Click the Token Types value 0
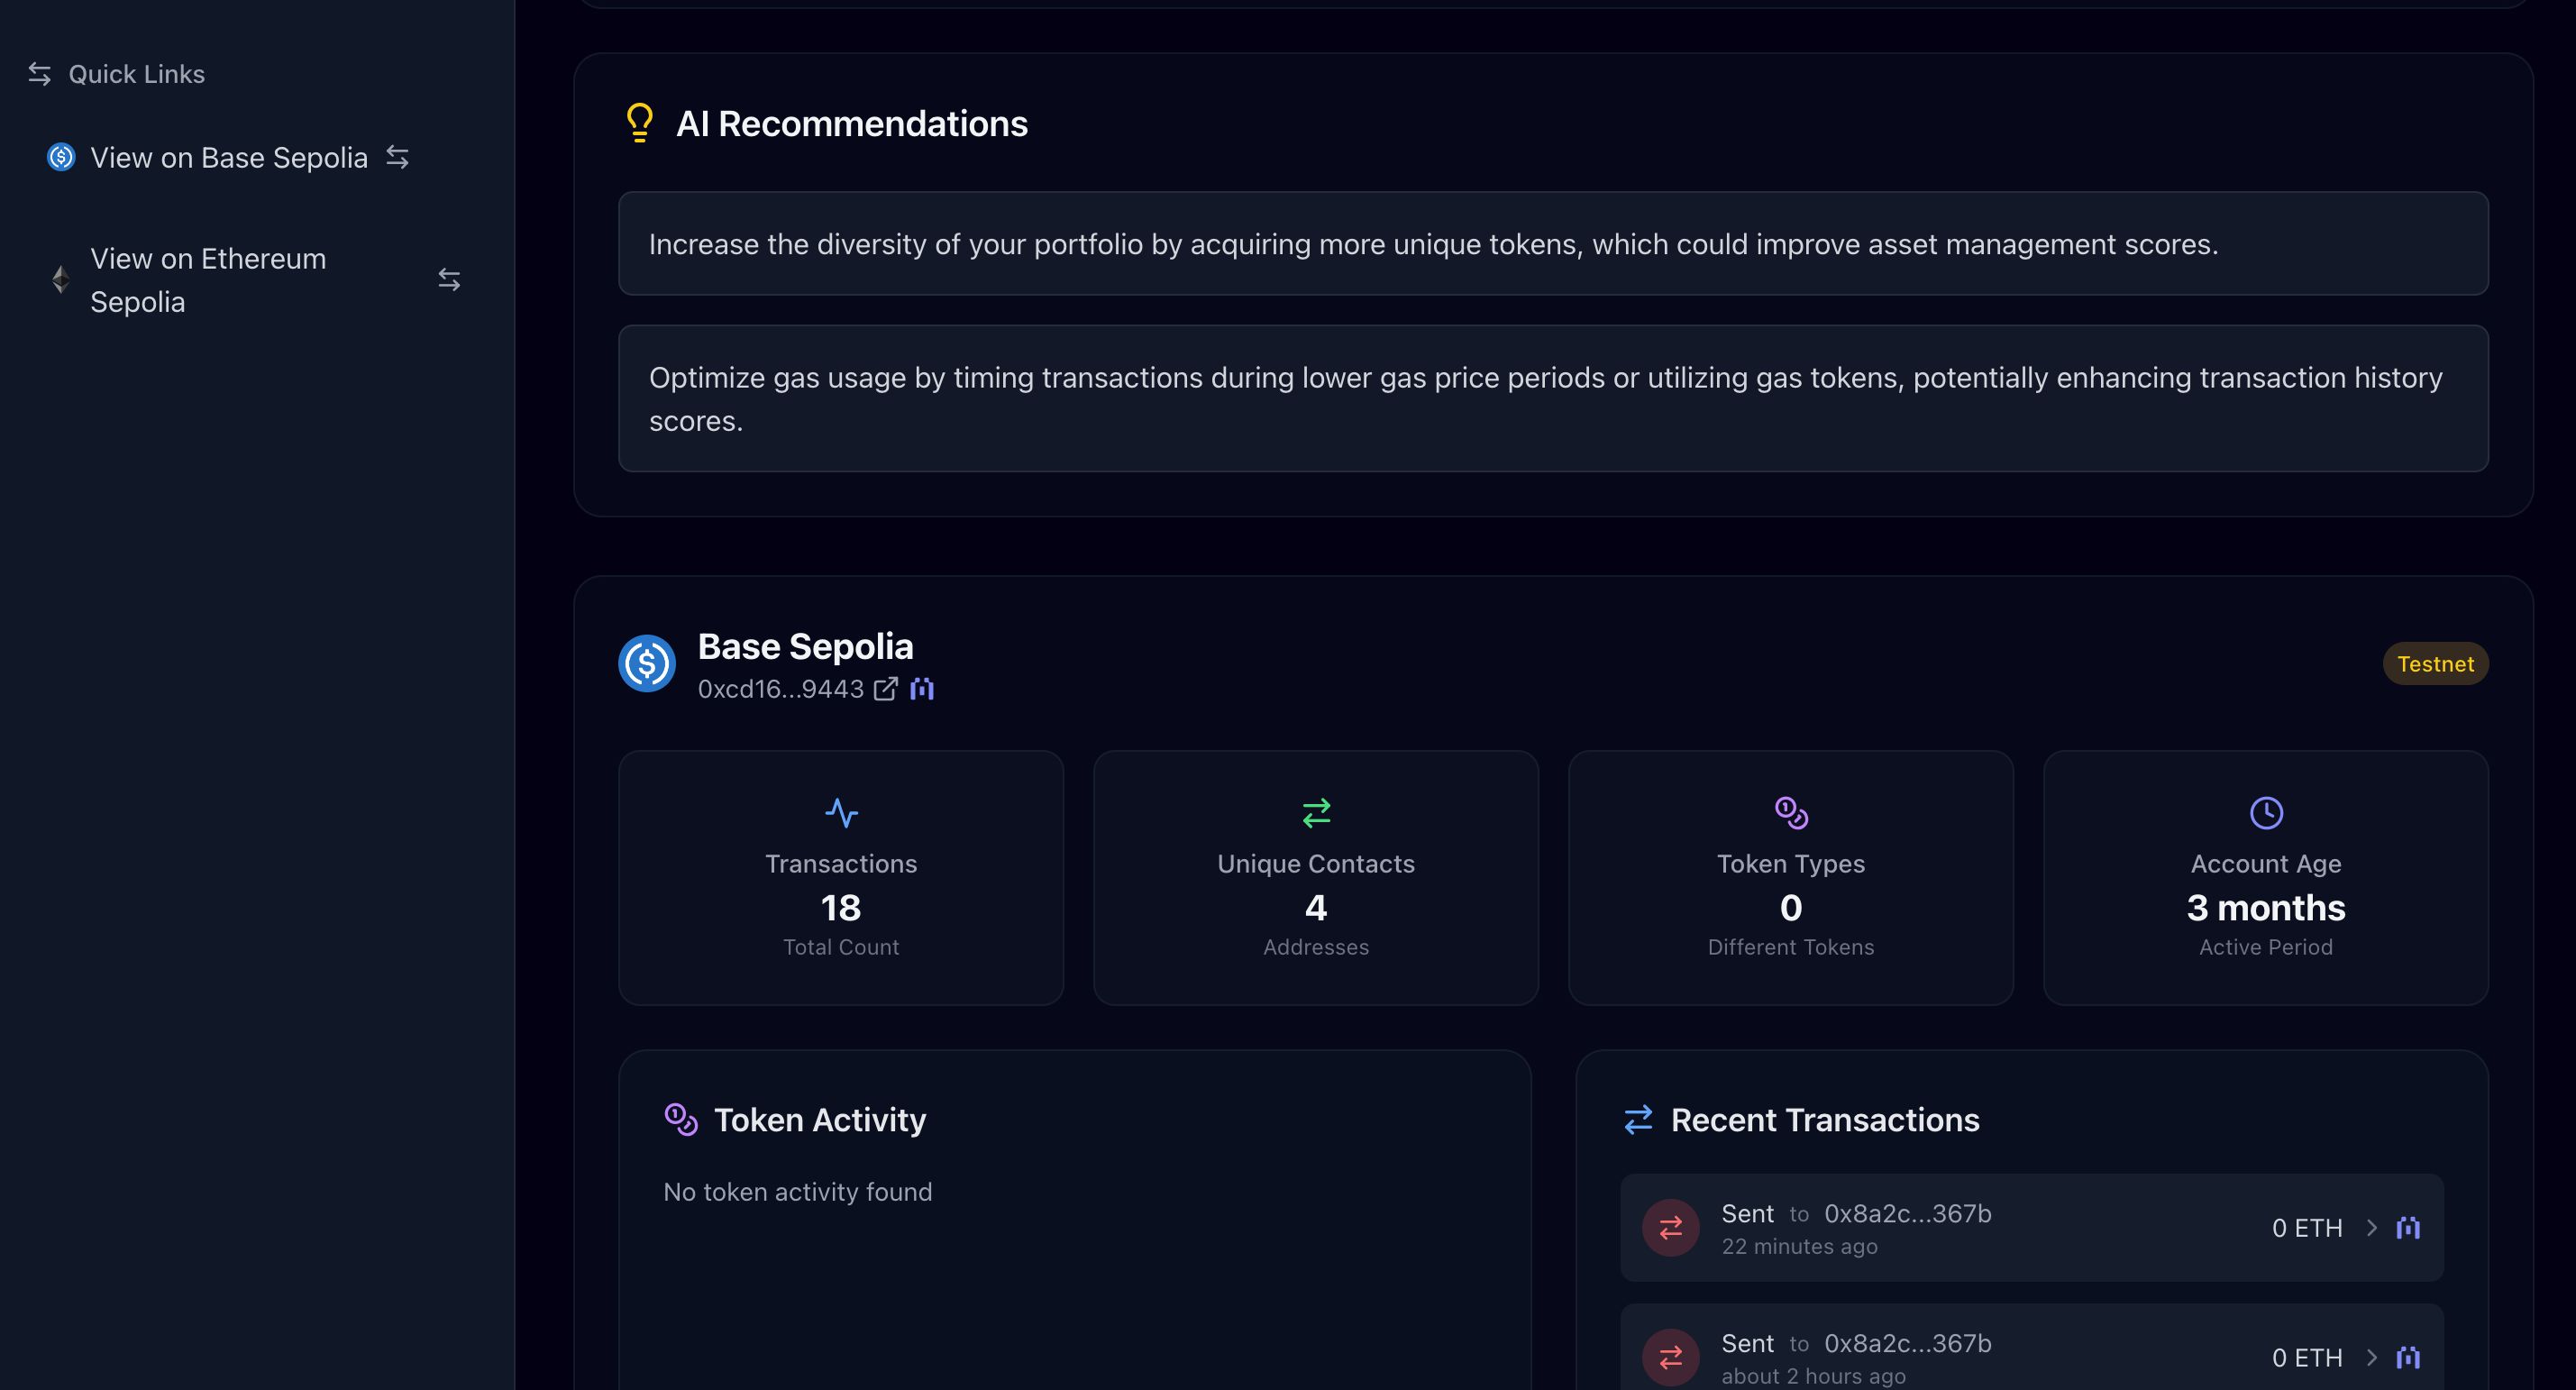 (x=1791, y=908)
